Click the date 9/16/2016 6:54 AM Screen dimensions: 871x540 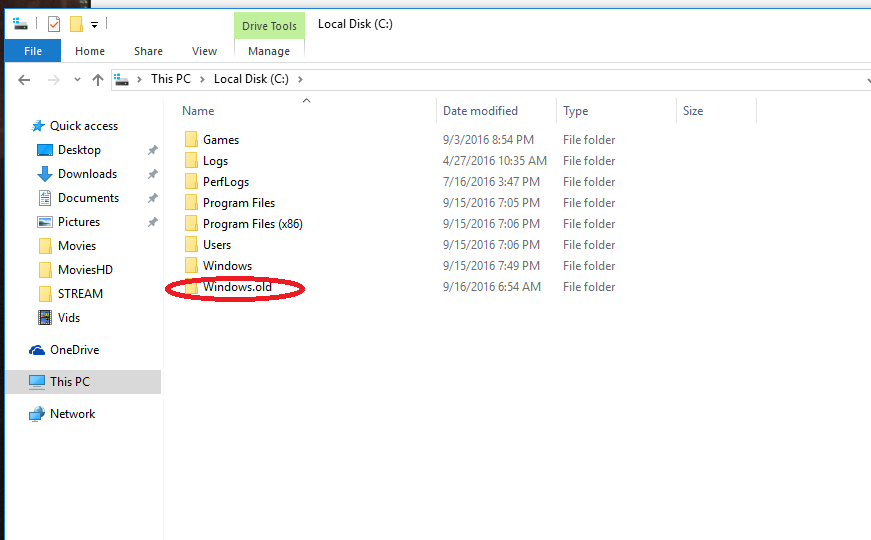[x=492, y=287]
